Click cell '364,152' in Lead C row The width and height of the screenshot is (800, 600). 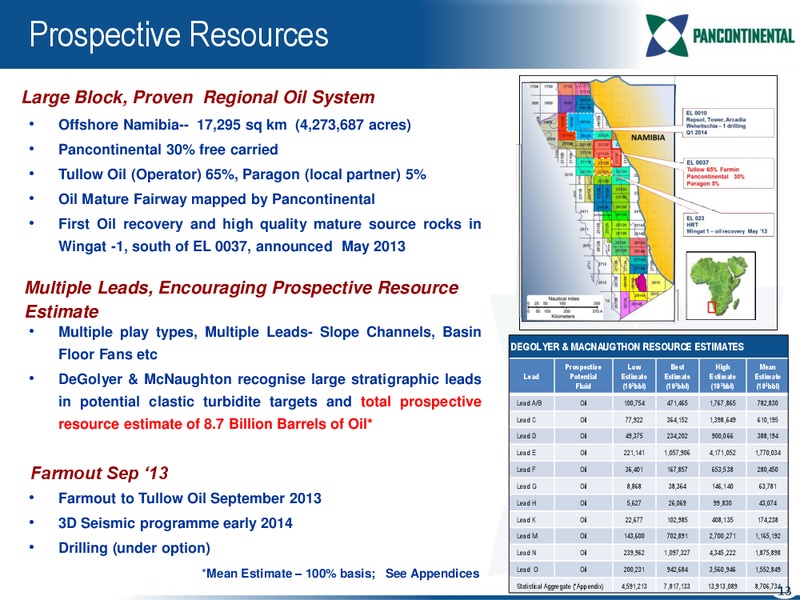[677, 420]
